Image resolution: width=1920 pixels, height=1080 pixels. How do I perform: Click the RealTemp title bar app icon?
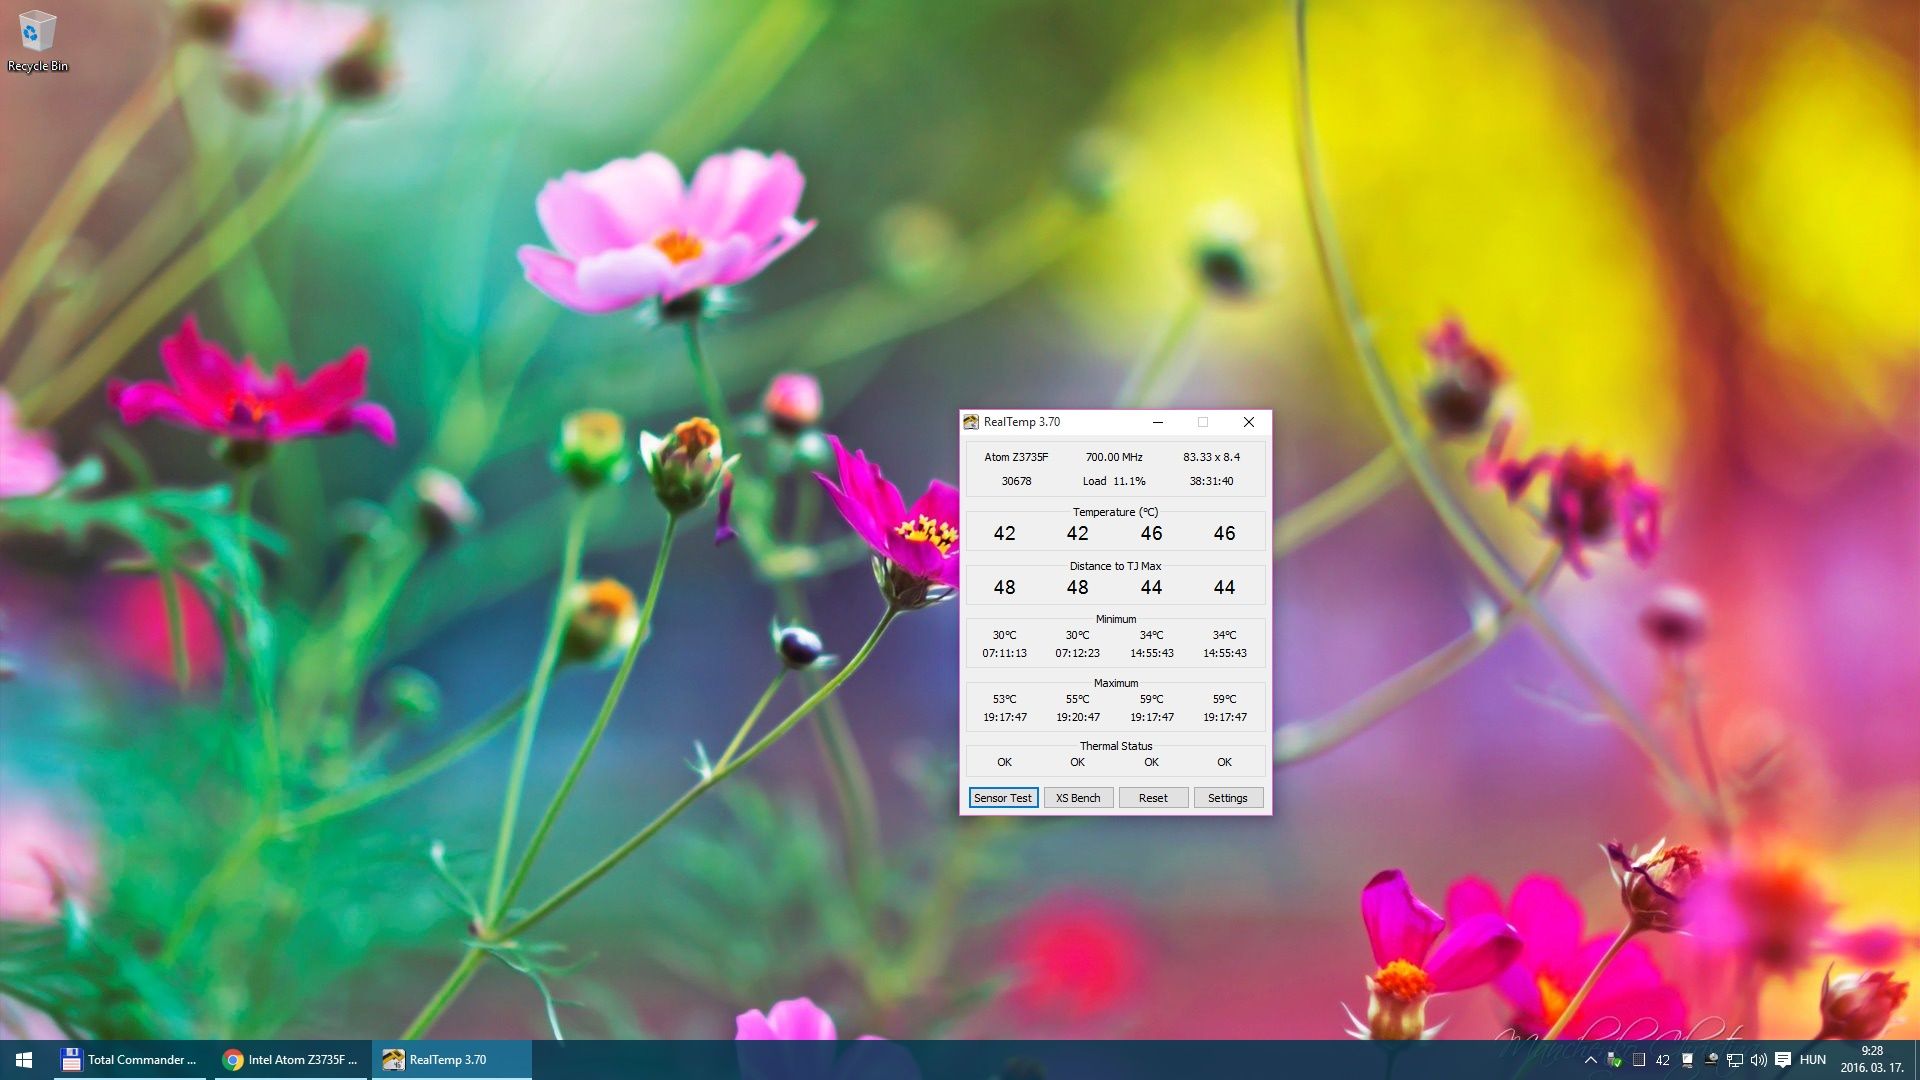pos(971,422)
